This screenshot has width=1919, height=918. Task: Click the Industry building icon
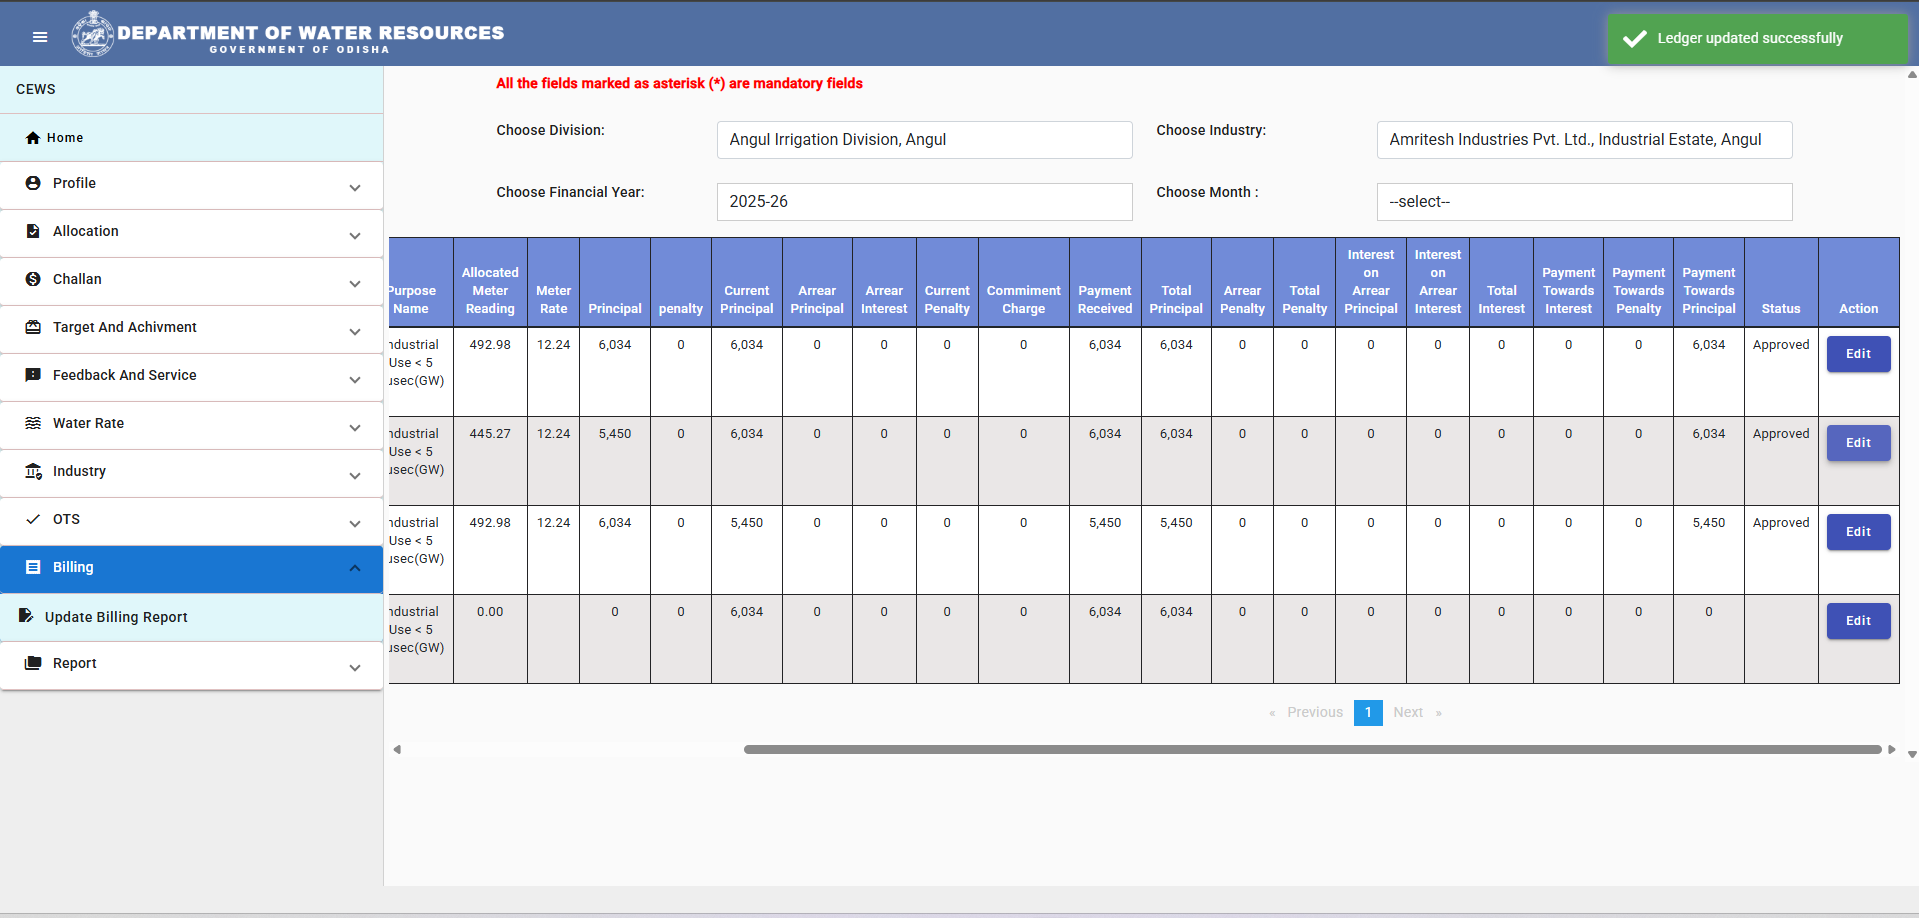33,471
